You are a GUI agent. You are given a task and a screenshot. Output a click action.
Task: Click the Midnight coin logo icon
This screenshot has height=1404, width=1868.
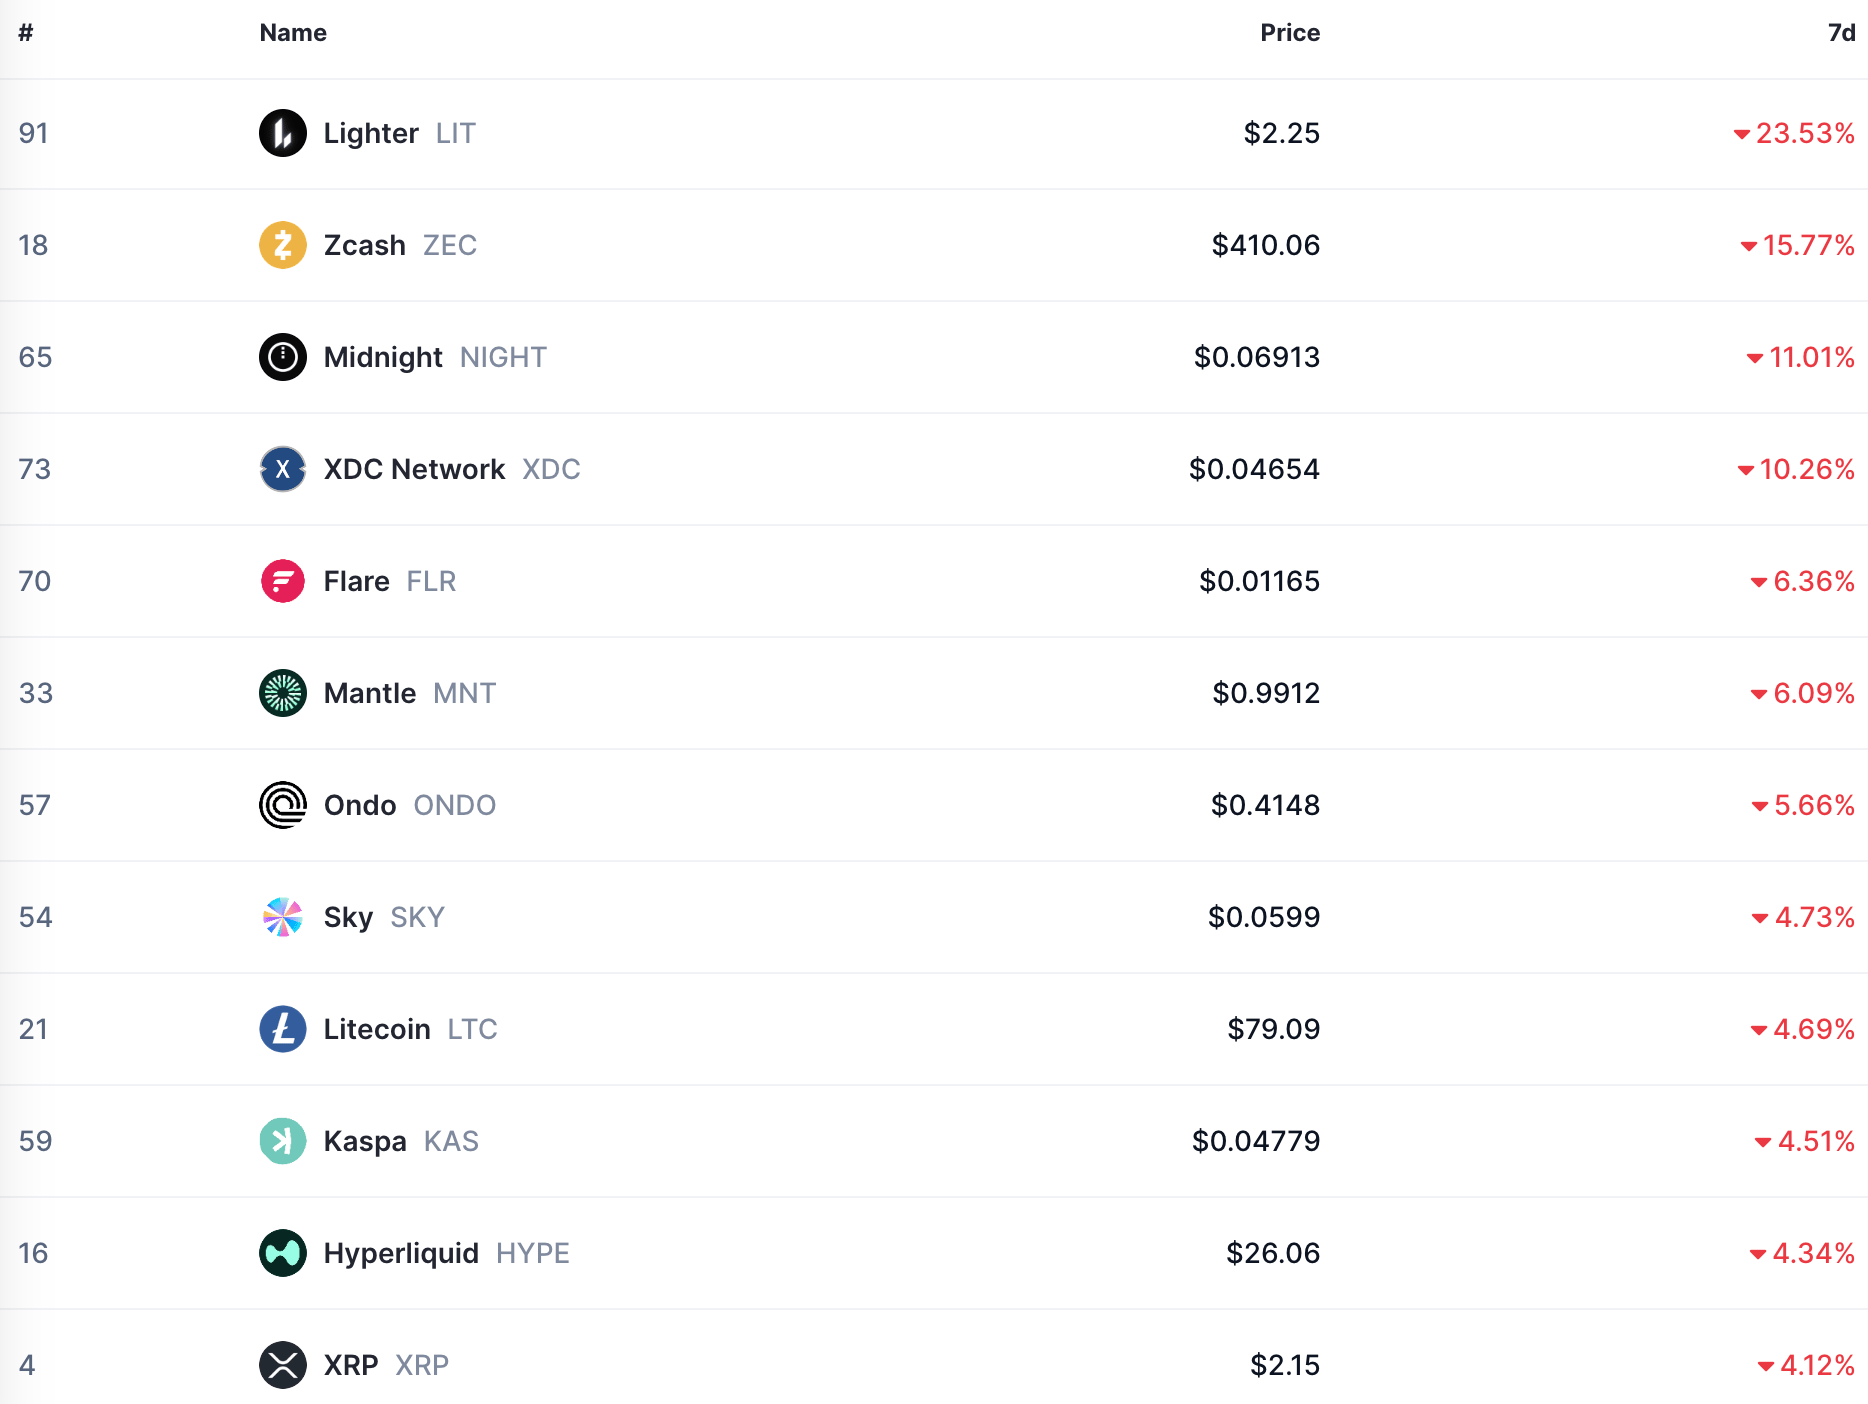pos(283,357)
